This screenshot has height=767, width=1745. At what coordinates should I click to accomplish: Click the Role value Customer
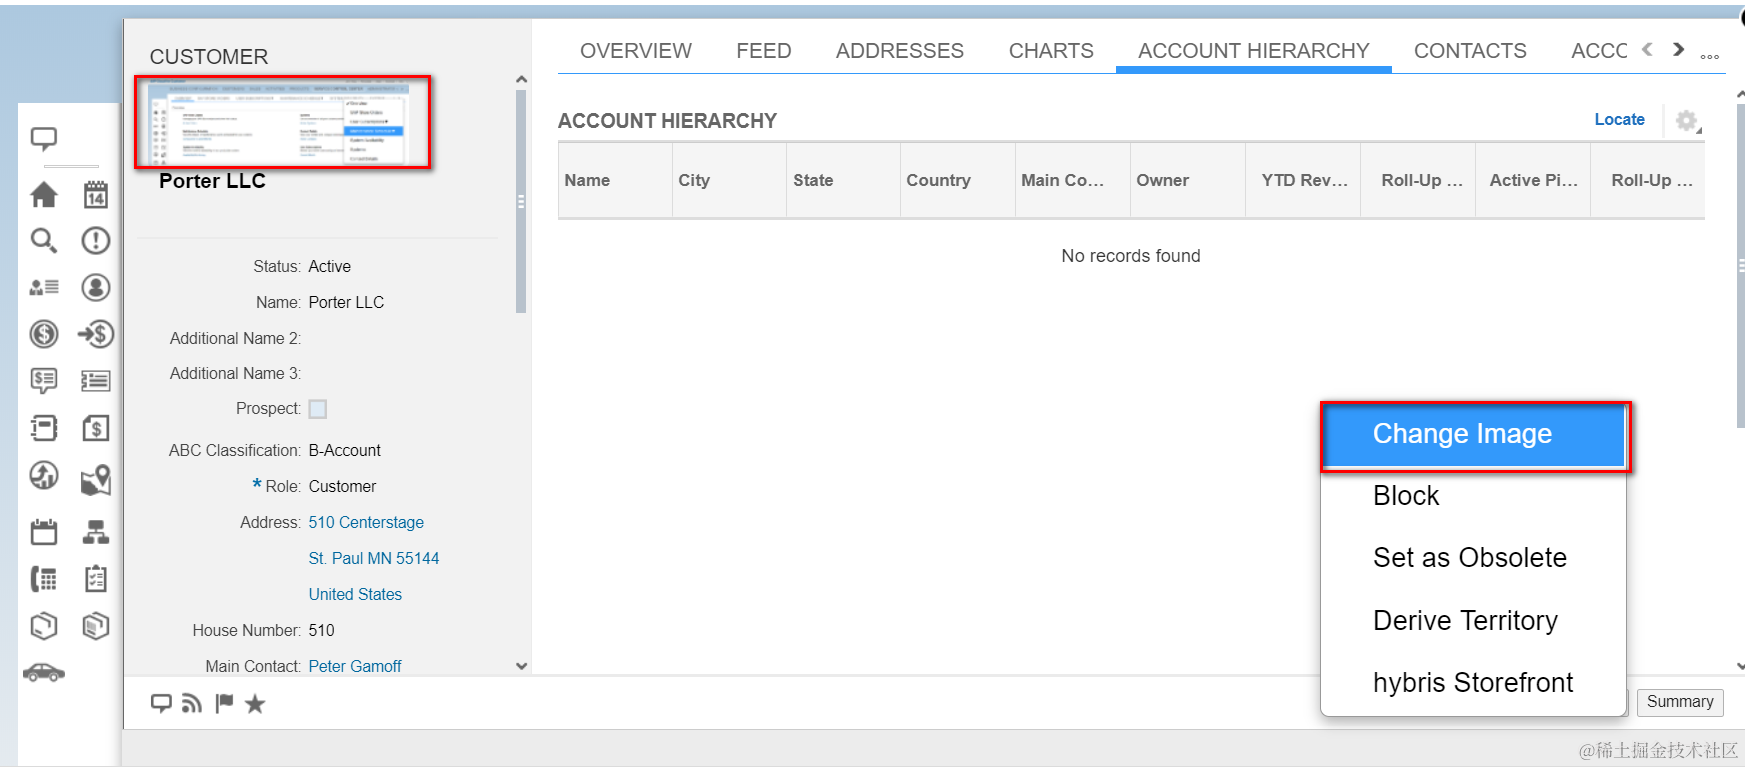pos(342,486)
